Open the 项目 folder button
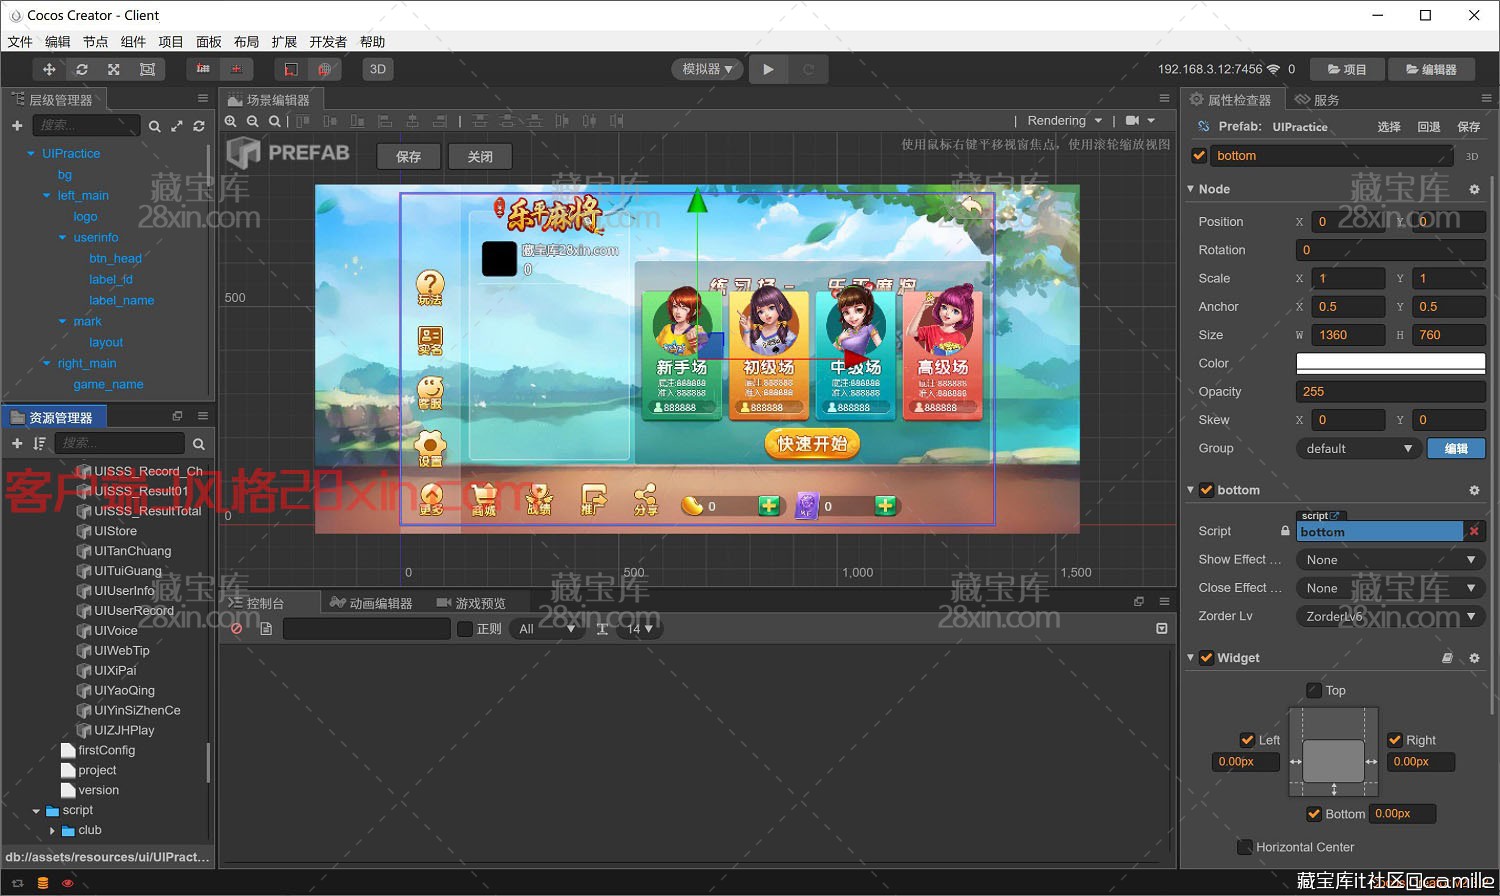 (1347, 69)
